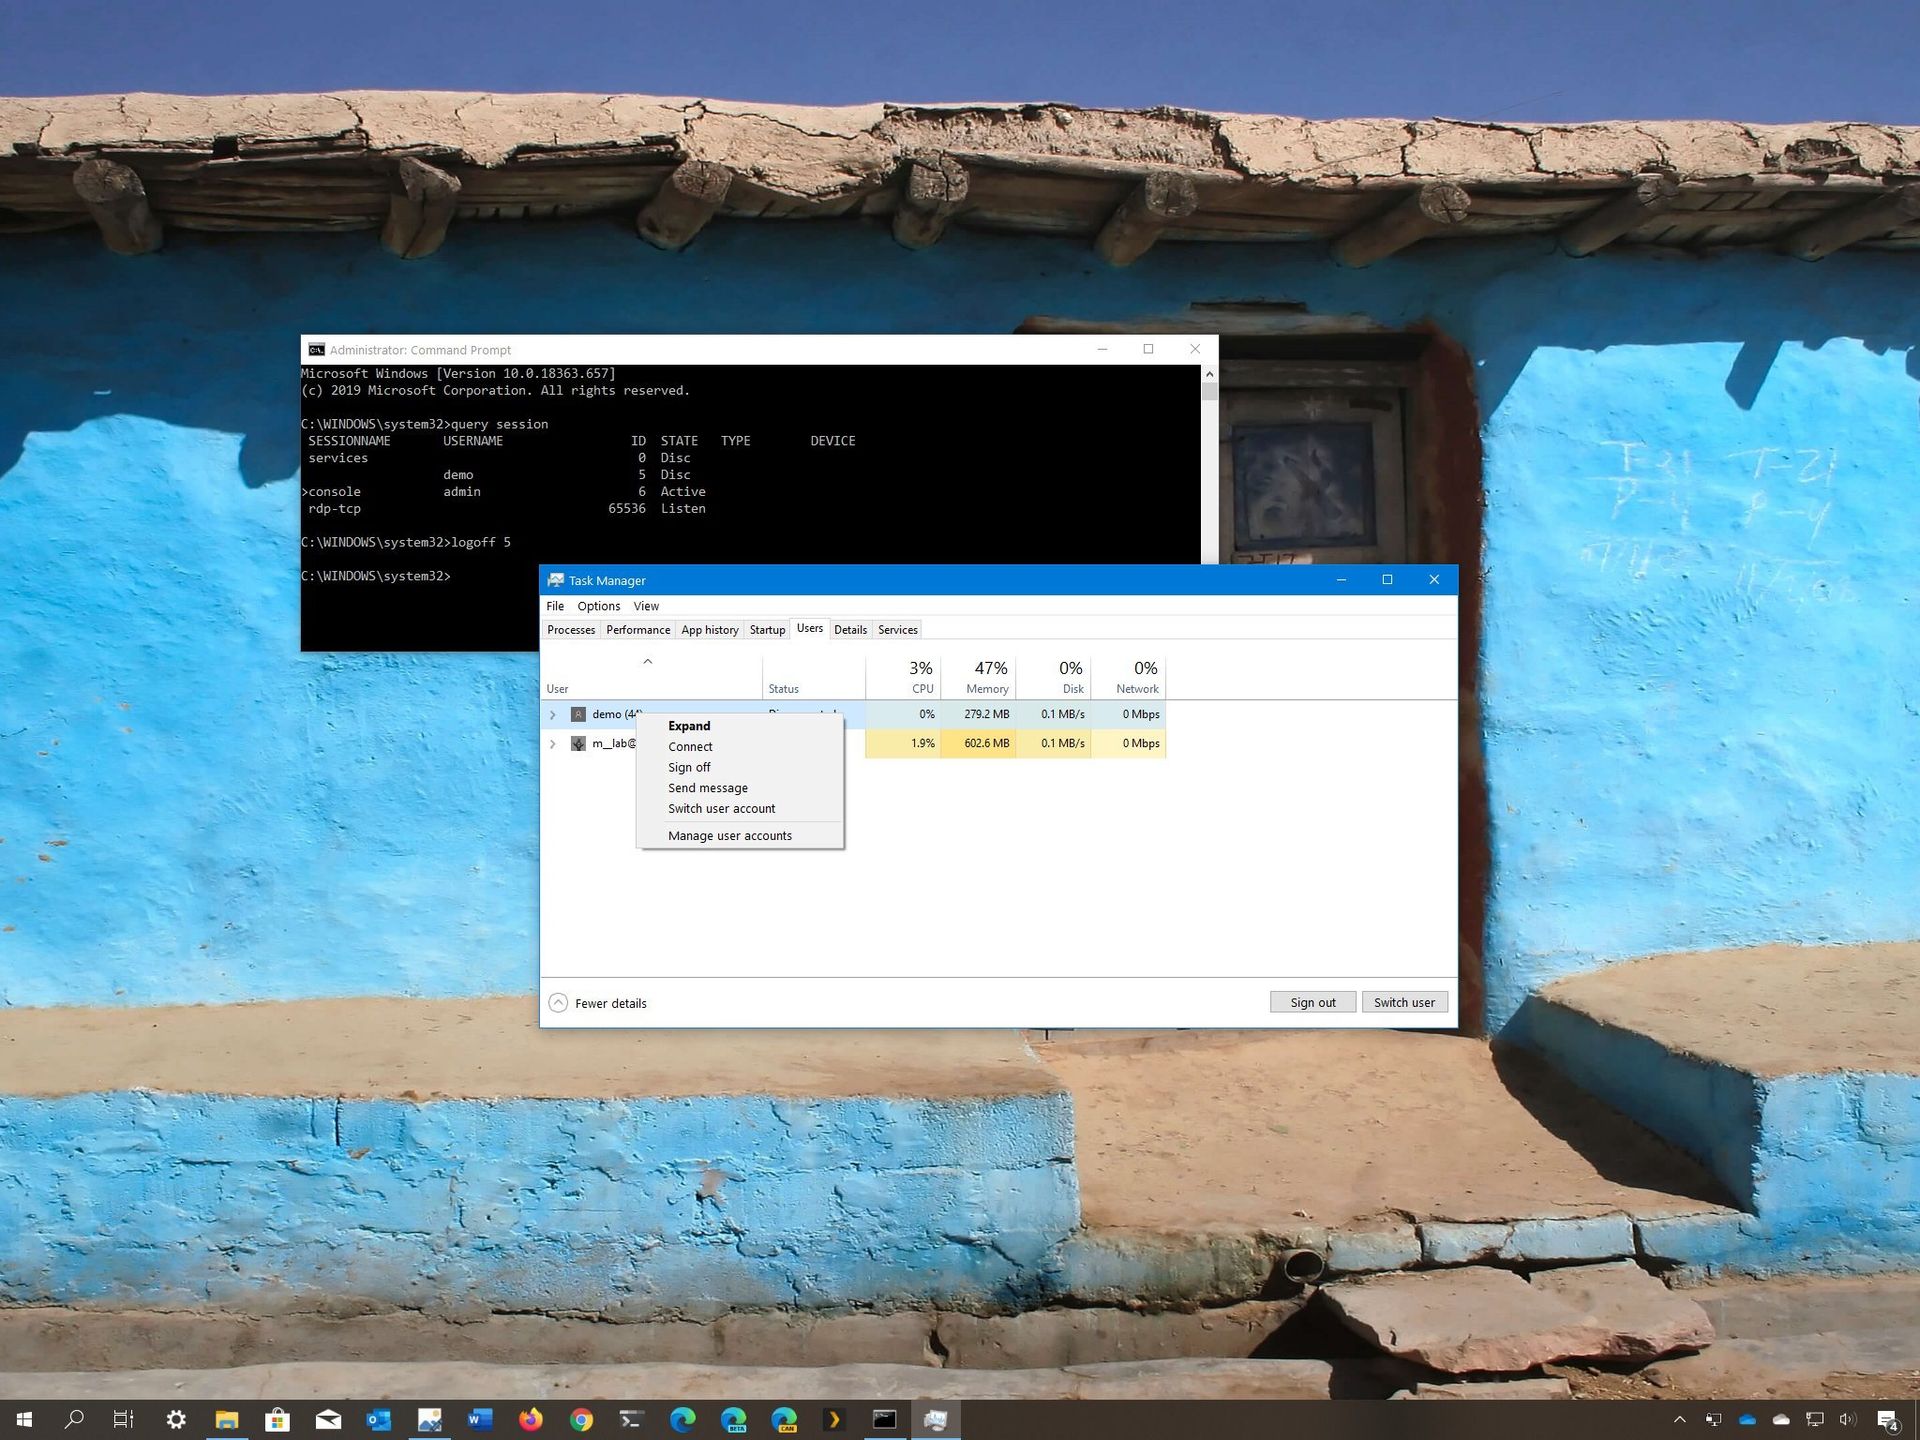The image size is (1920, 1440).
Task: Open Google Chrome from the taskbar
Action: point(580,1419)
